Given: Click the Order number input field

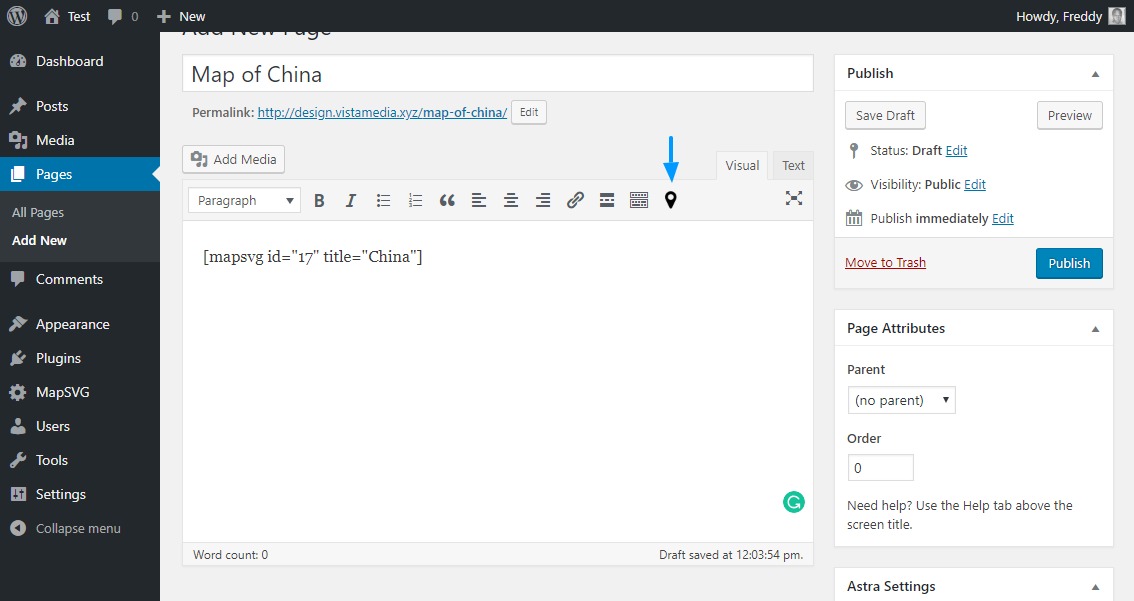Looking at the screenshot, I should (x=880, y=468).
